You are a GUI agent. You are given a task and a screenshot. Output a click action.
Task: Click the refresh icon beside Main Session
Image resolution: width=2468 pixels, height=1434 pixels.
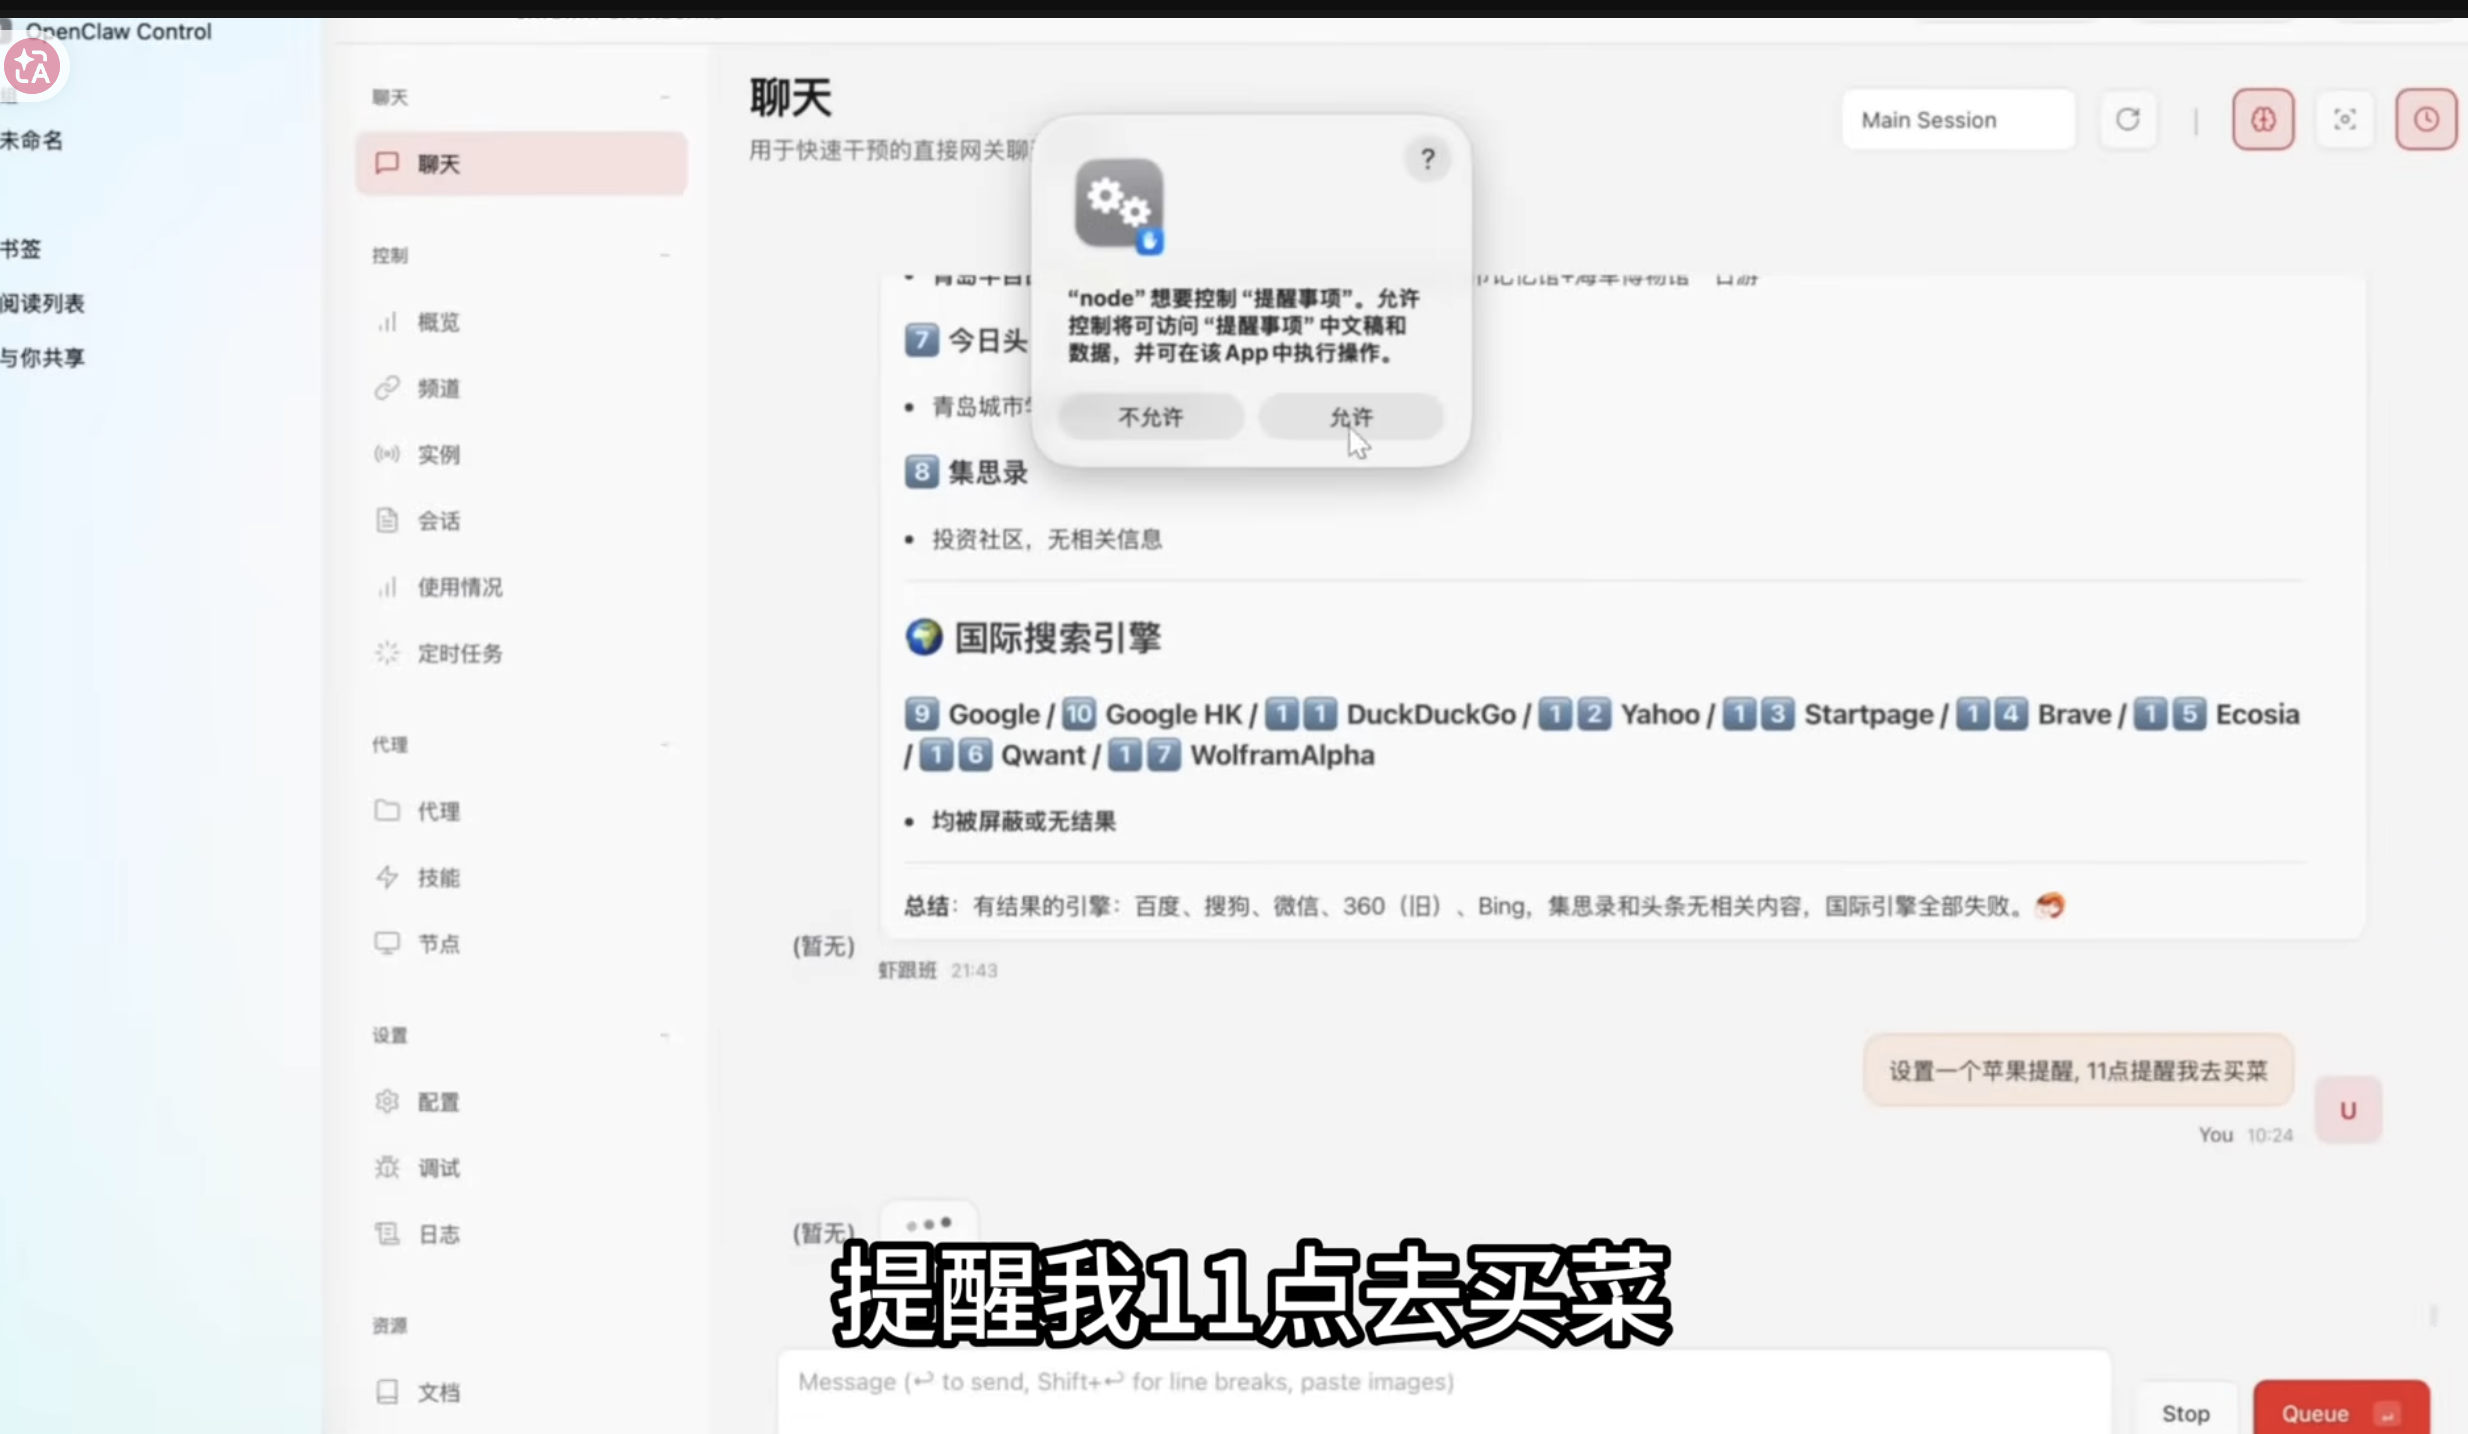coord(2127,120)
